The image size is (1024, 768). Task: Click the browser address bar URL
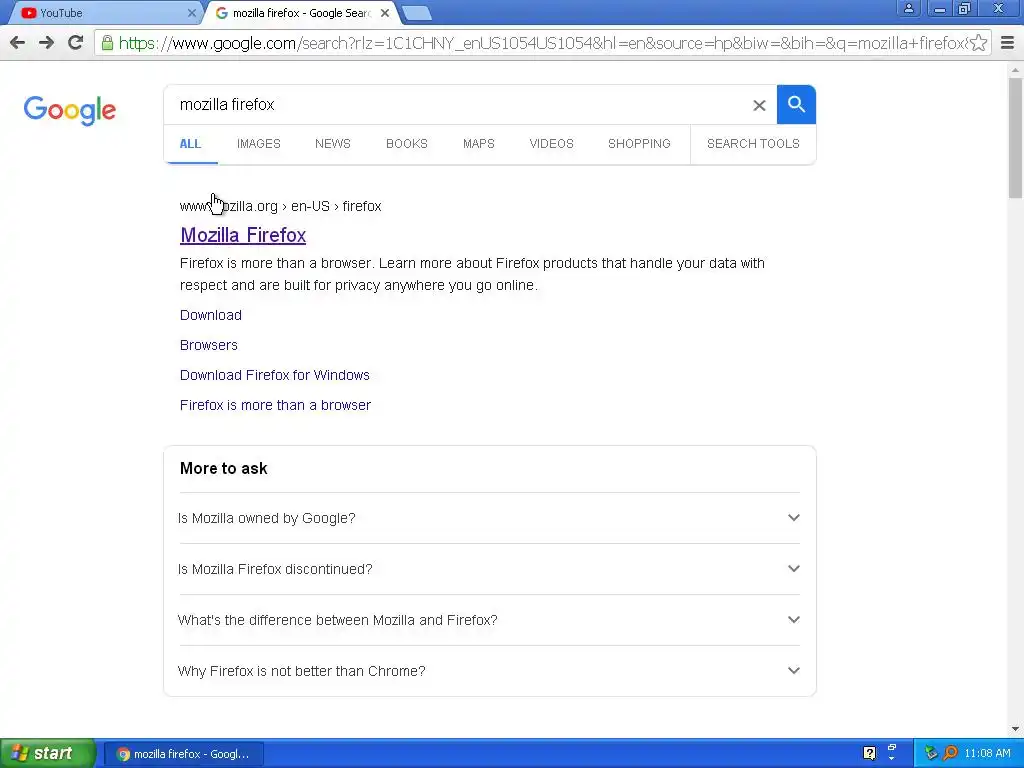point(542,43)
